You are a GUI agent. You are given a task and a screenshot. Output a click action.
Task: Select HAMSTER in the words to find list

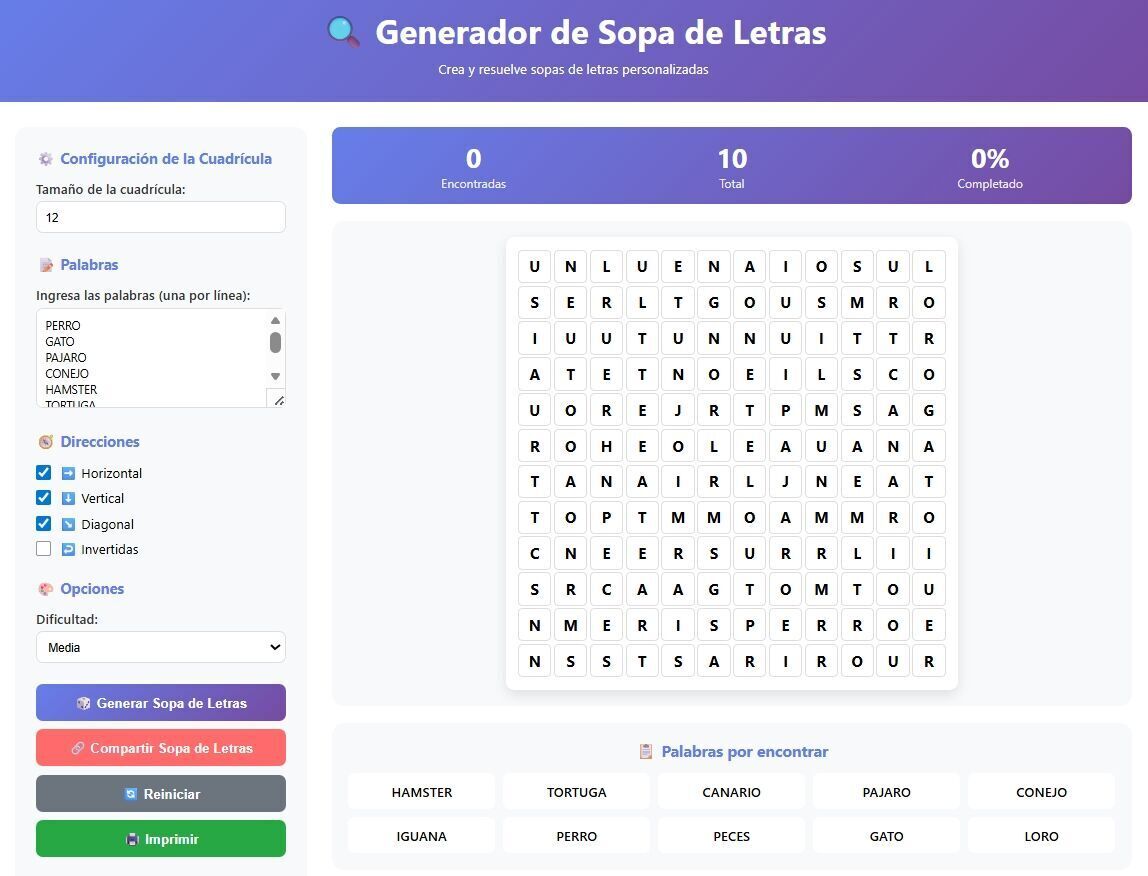(x=422, y=793)
